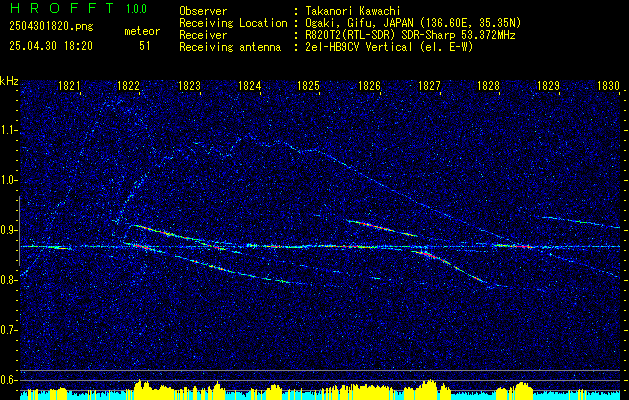Click the 1825 time marker

click(308, 85)
